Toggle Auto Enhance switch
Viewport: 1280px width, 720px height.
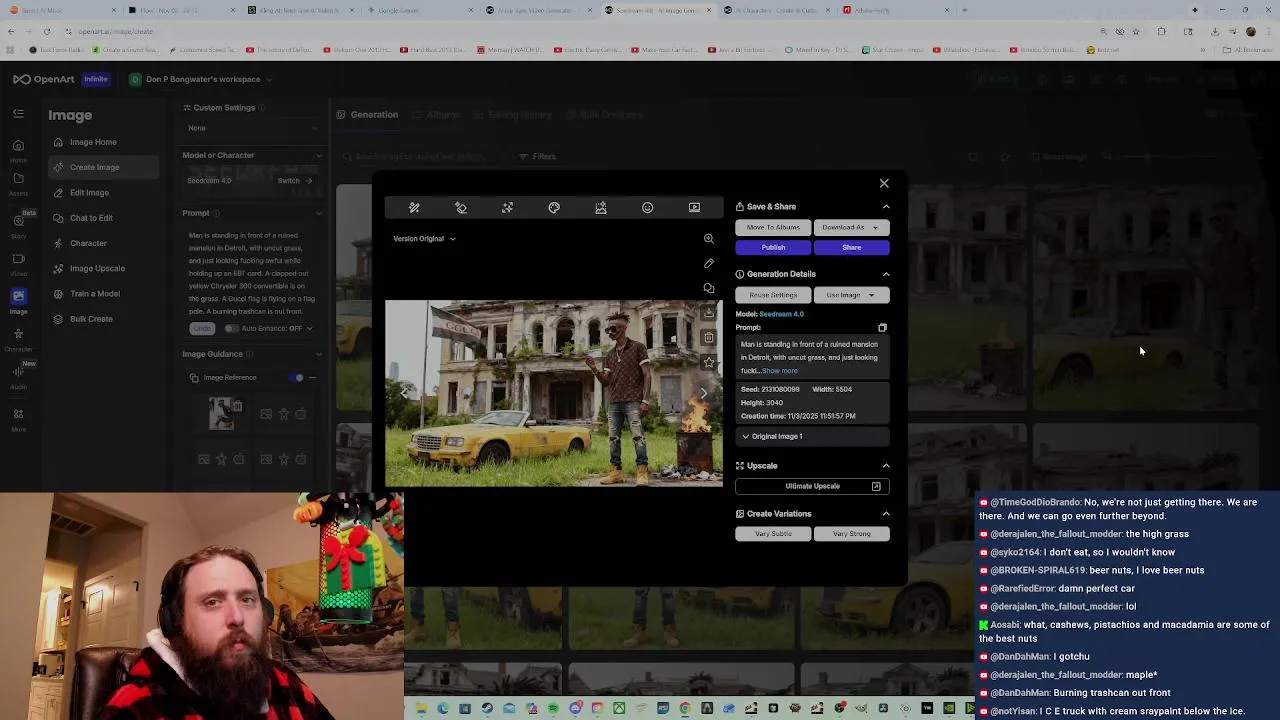(x=232, y=328)
